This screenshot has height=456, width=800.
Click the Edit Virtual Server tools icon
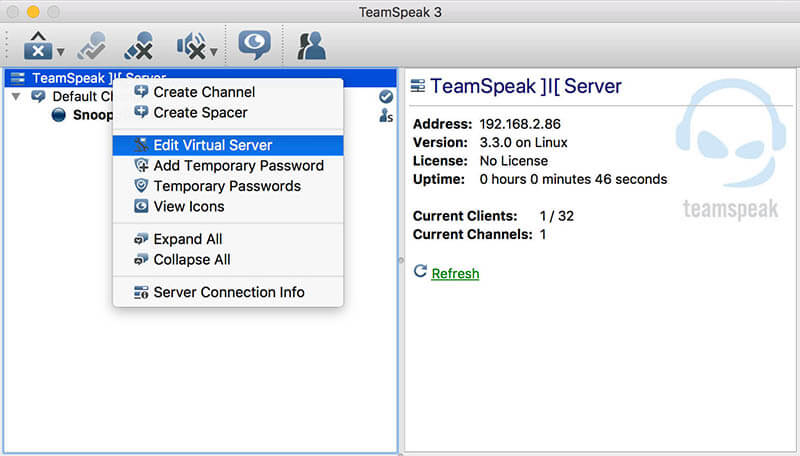(x=141, y=145)
